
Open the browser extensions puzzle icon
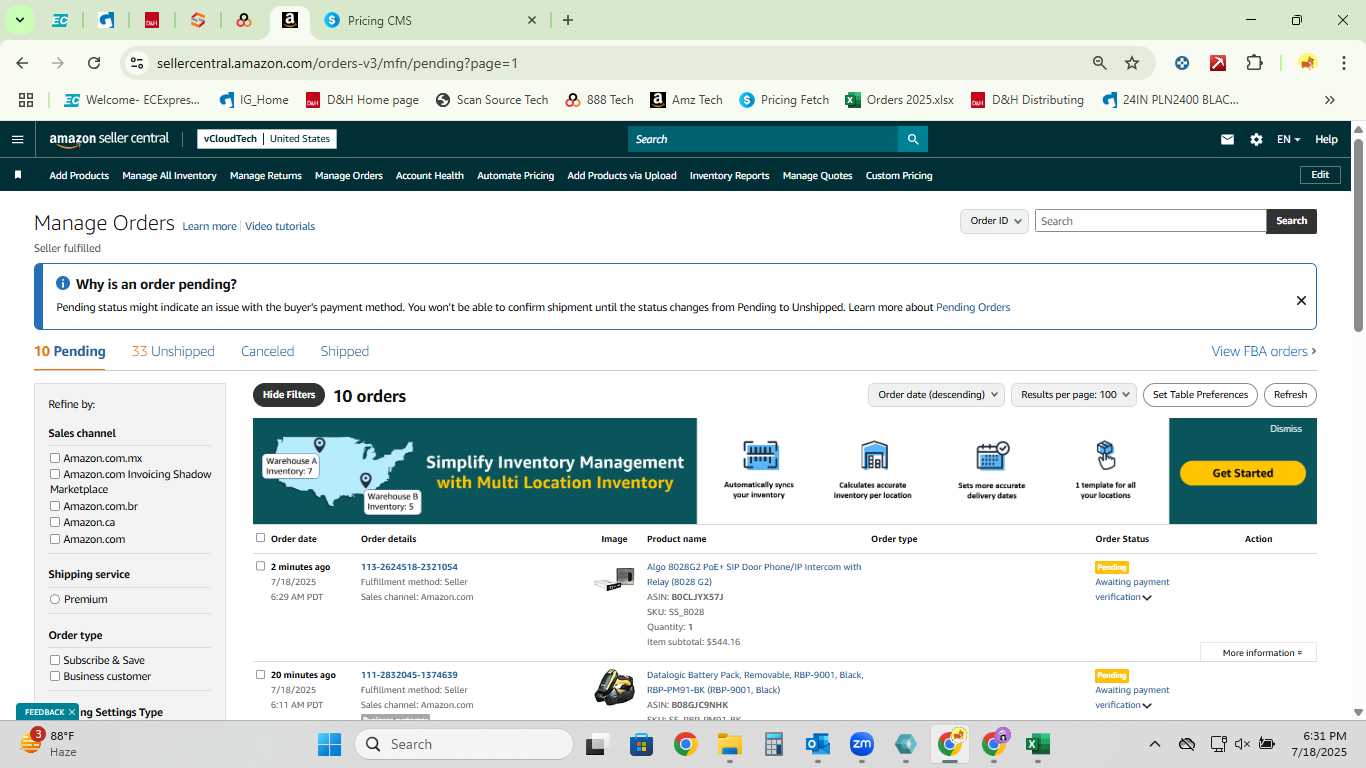[1254, 63]
